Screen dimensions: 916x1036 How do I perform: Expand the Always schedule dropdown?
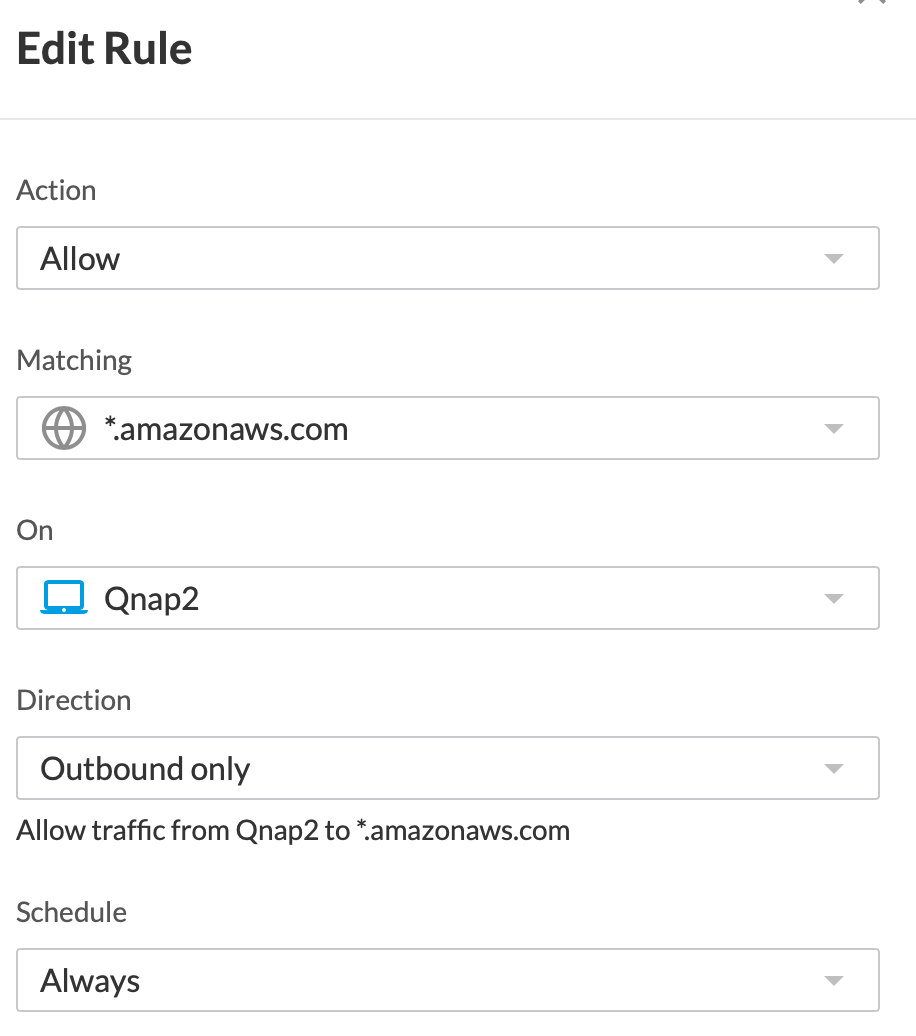tap(447, 981)
